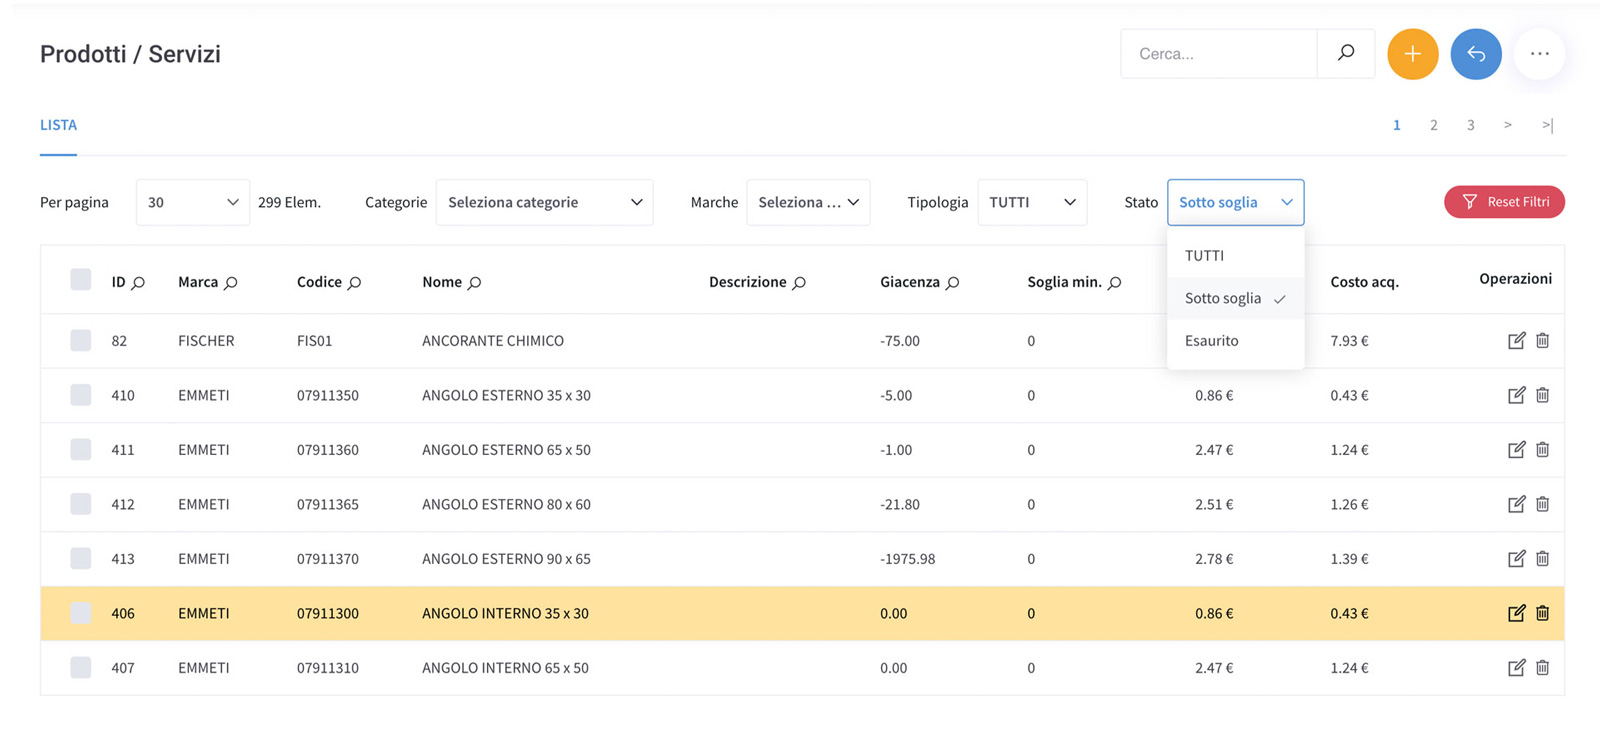This screenshot has width=1600, height=747.
Task: Click the search magnifier icon
Action: [1346, 53]
